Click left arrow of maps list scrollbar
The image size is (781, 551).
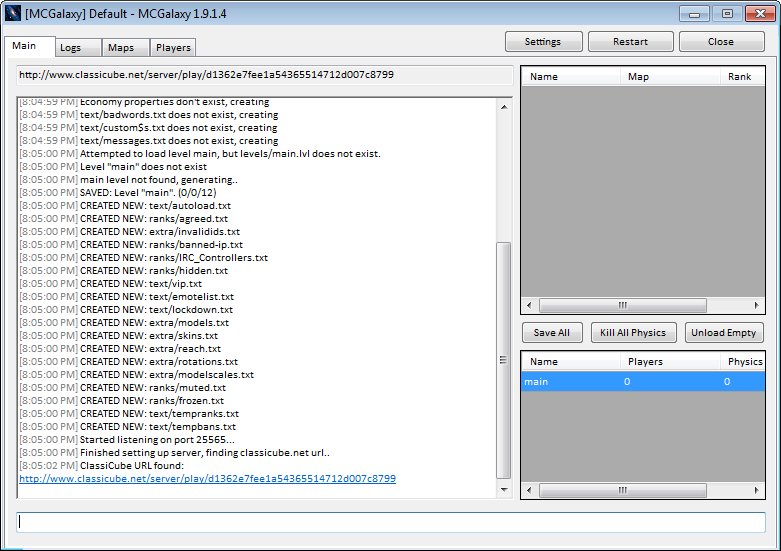tap(529, 491)
